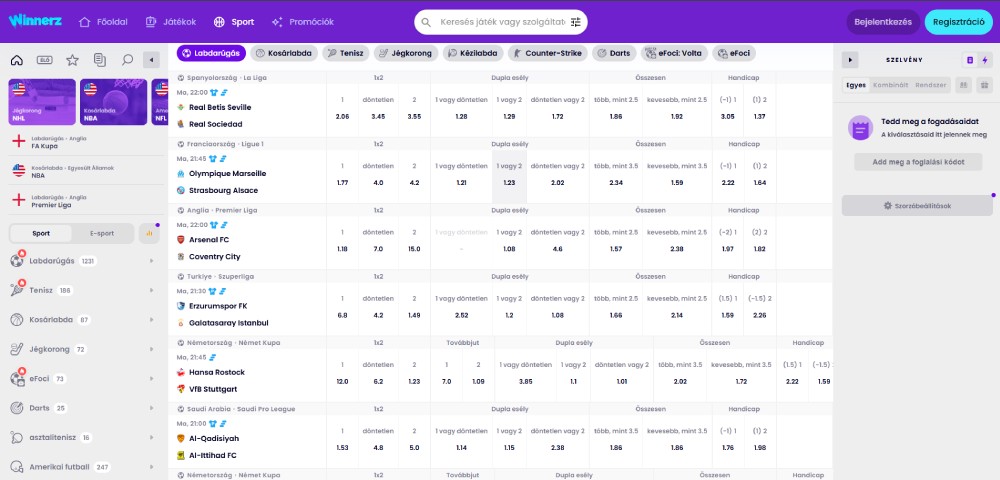The image size is (1000, 480).
Task: Pick odds 1.49 for Galatasaray win
Action: coord(414,310)
